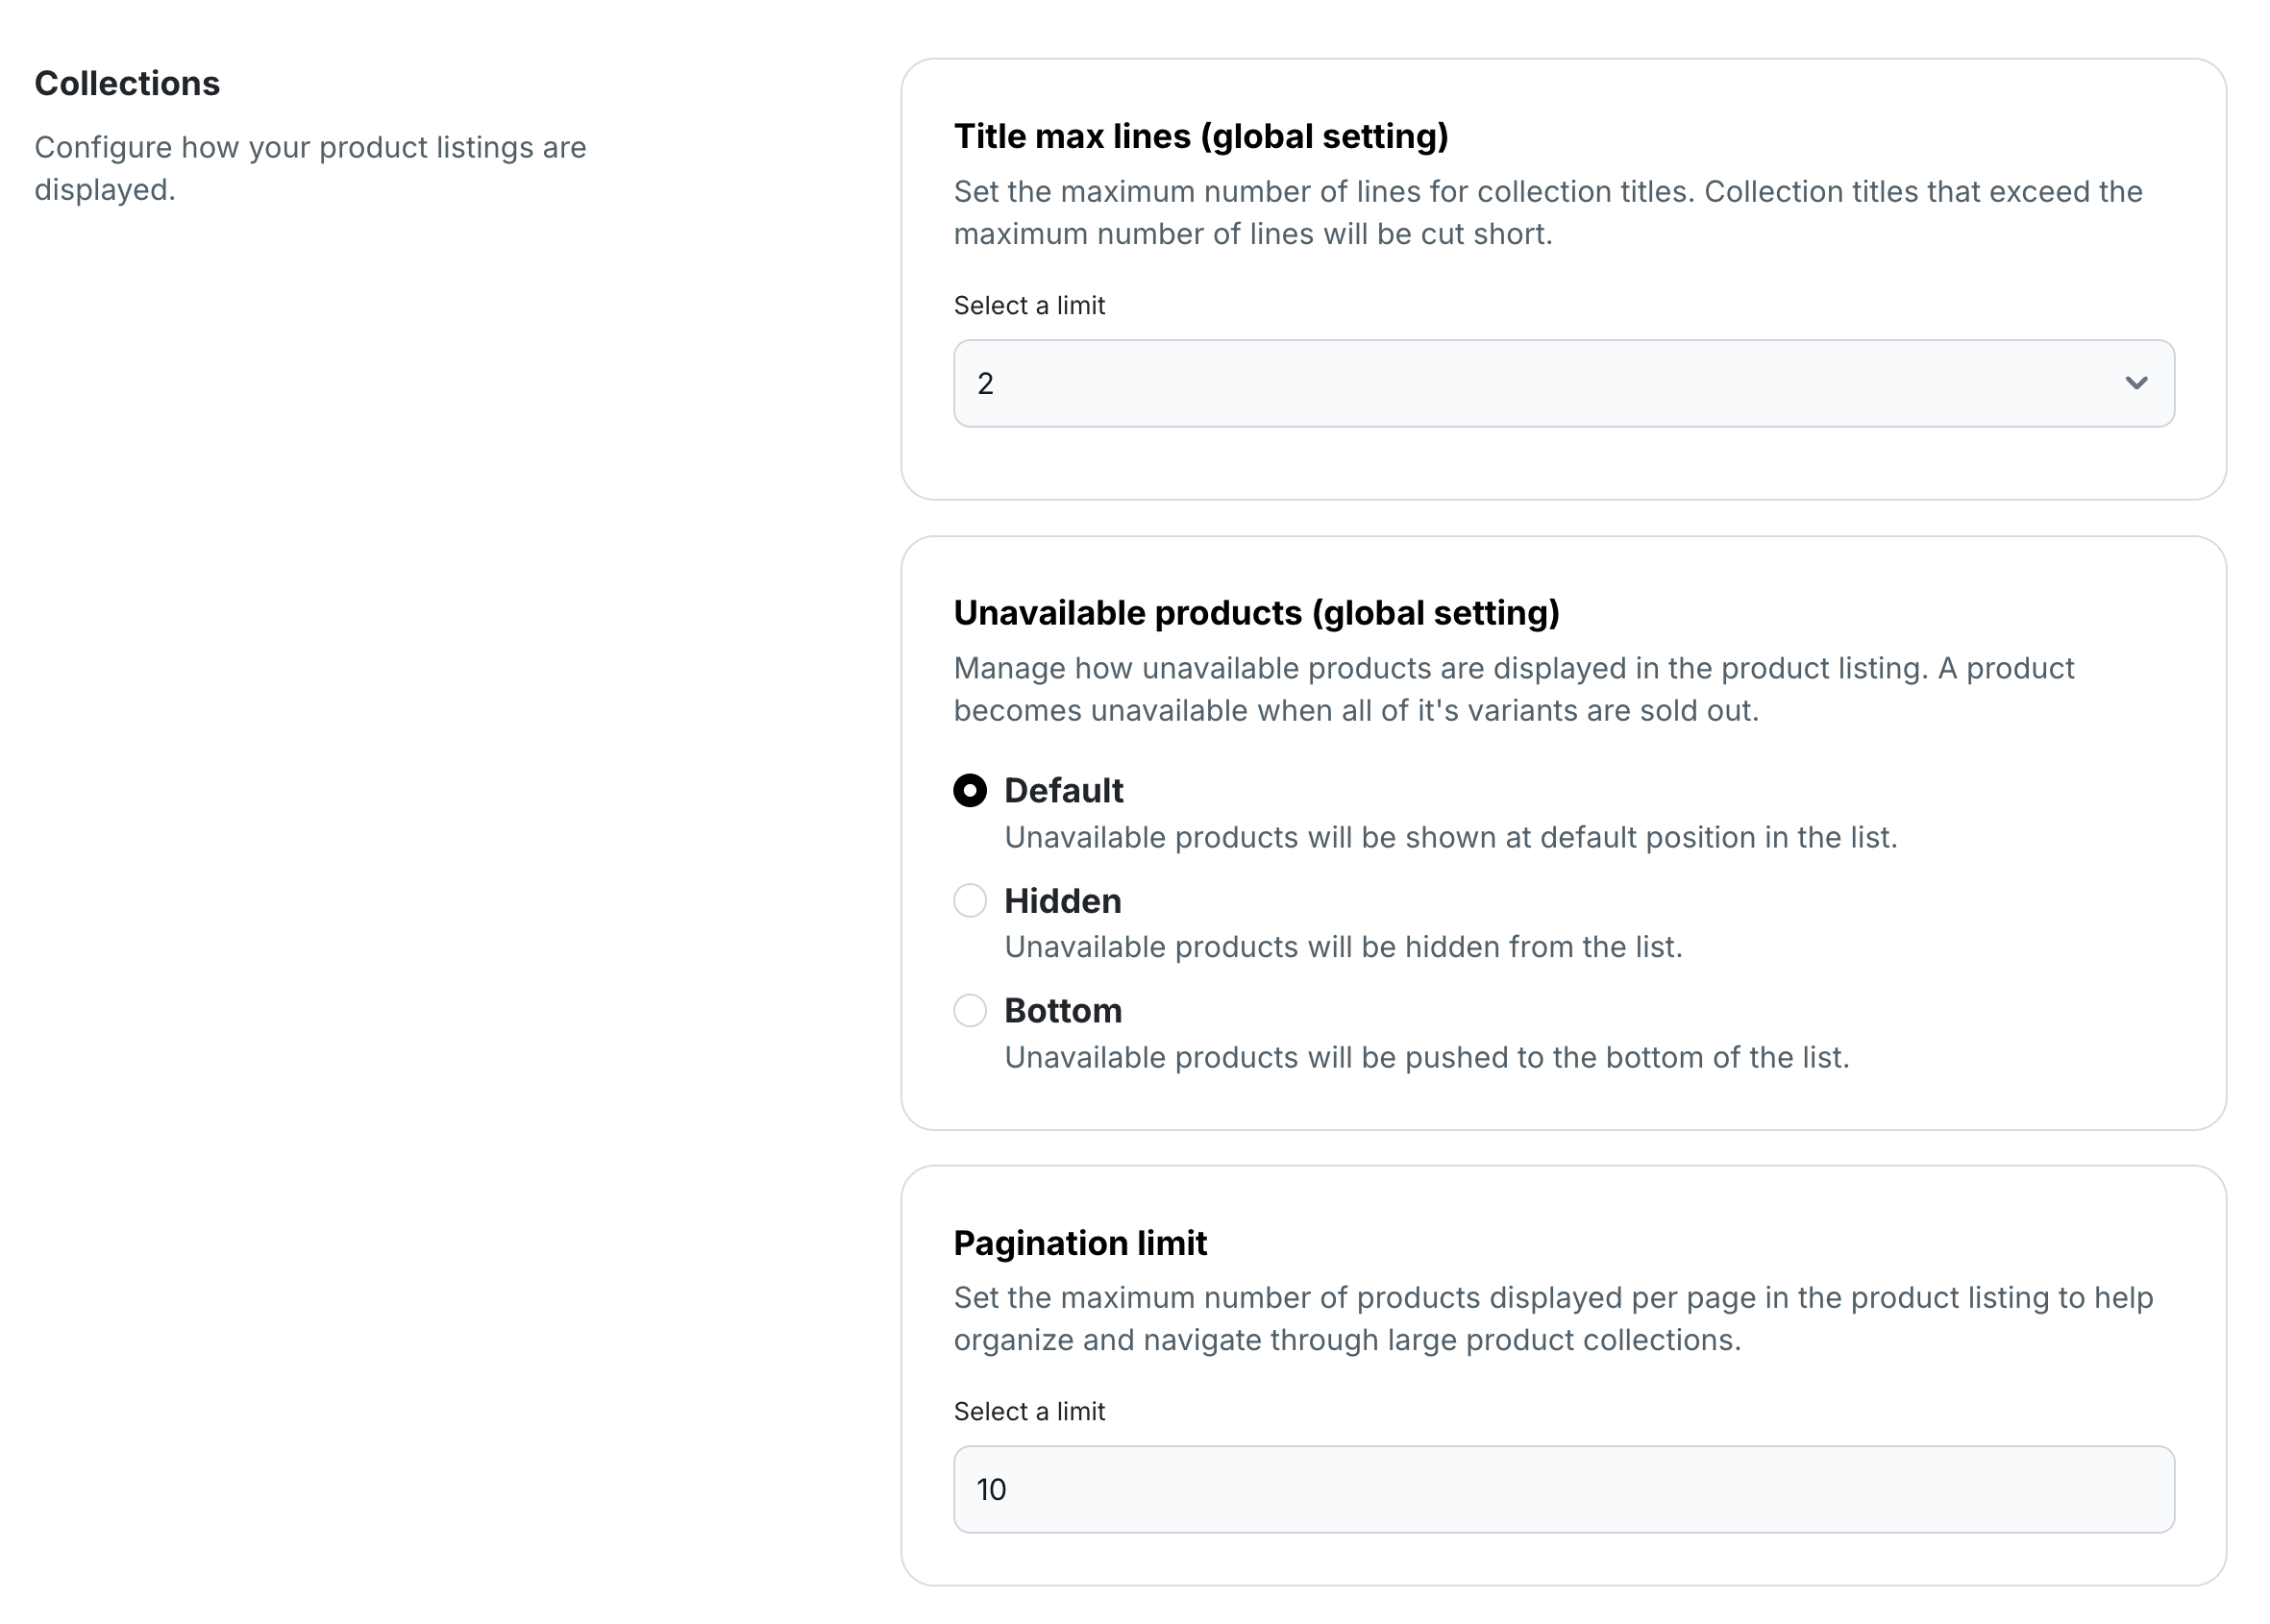
Task: Click the Title max lines card description paragraph
Action: click(x=1546, y=212)
